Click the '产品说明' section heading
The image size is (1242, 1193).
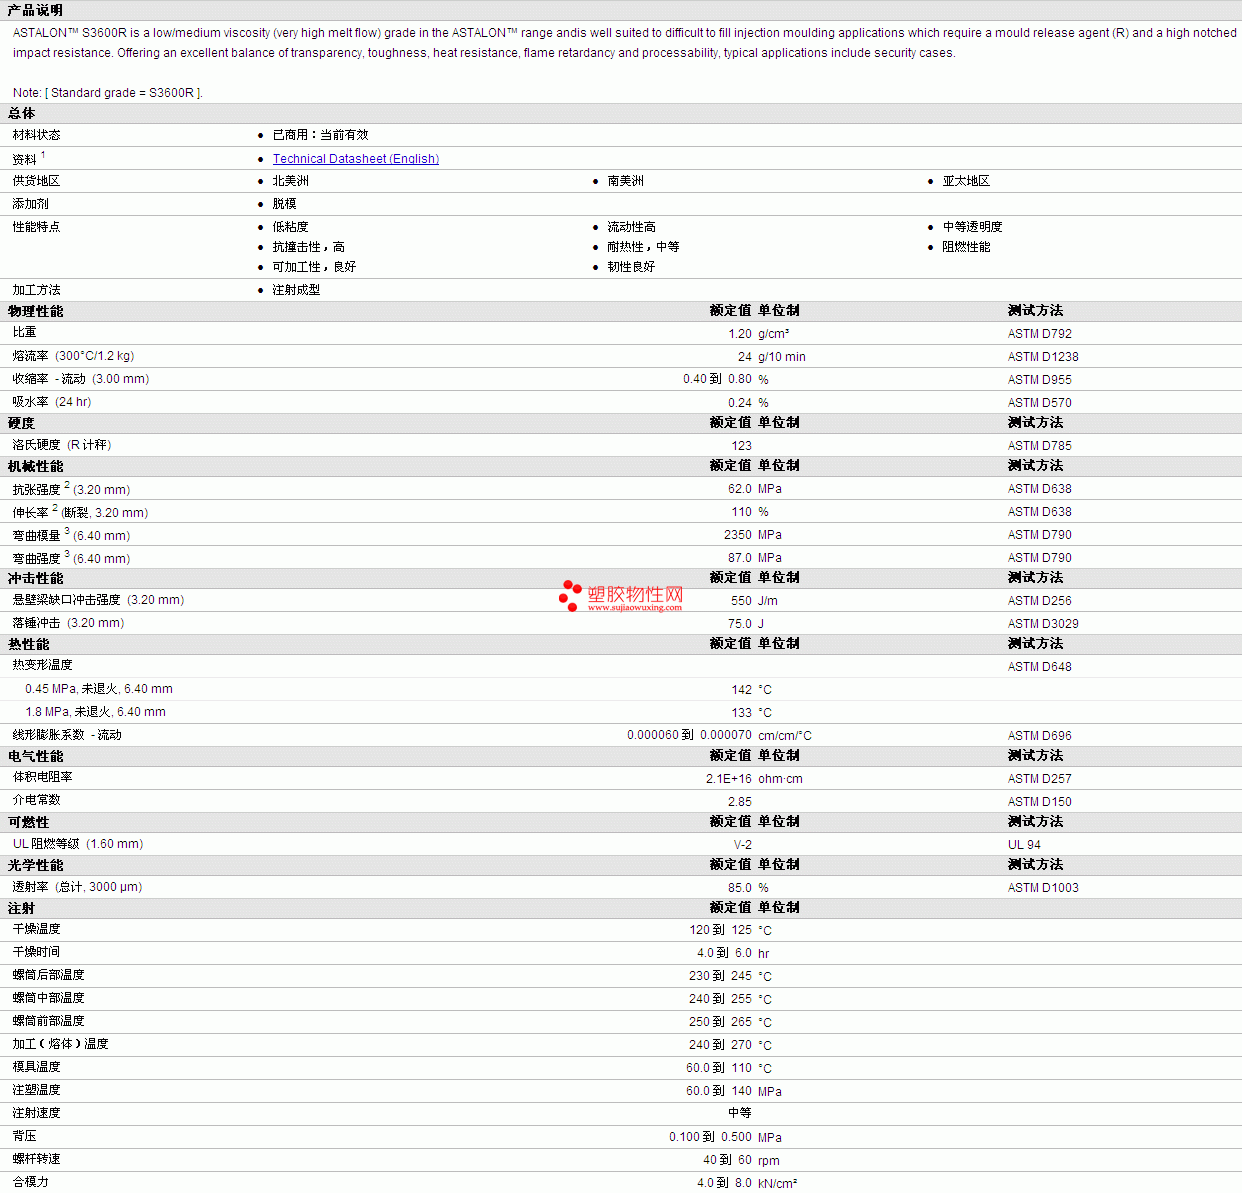click(x=35, y=10)
